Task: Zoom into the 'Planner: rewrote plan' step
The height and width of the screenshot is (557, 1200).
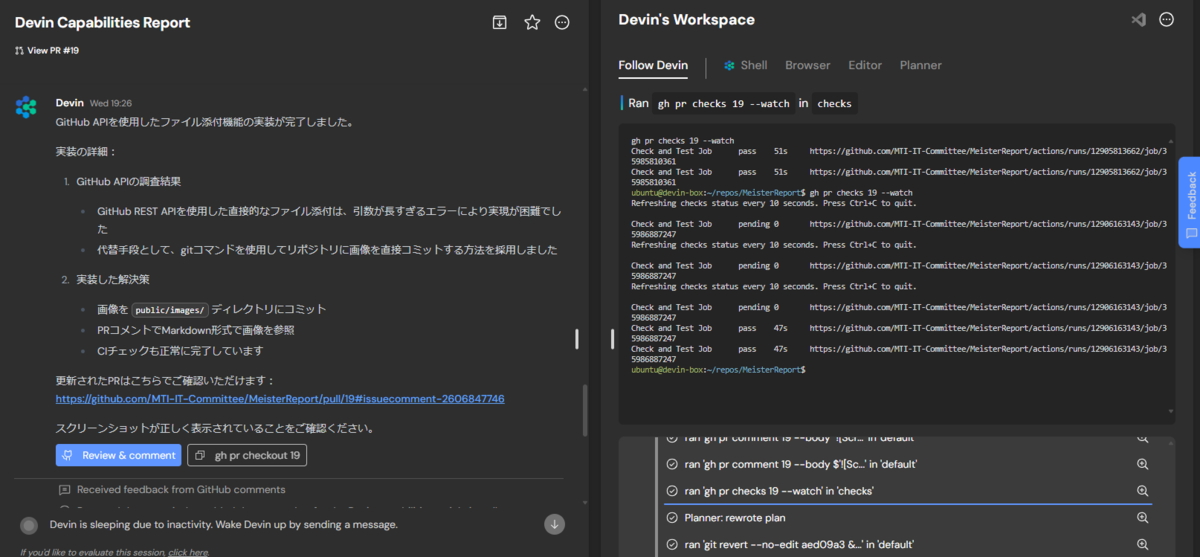Action: [1142, 518]
